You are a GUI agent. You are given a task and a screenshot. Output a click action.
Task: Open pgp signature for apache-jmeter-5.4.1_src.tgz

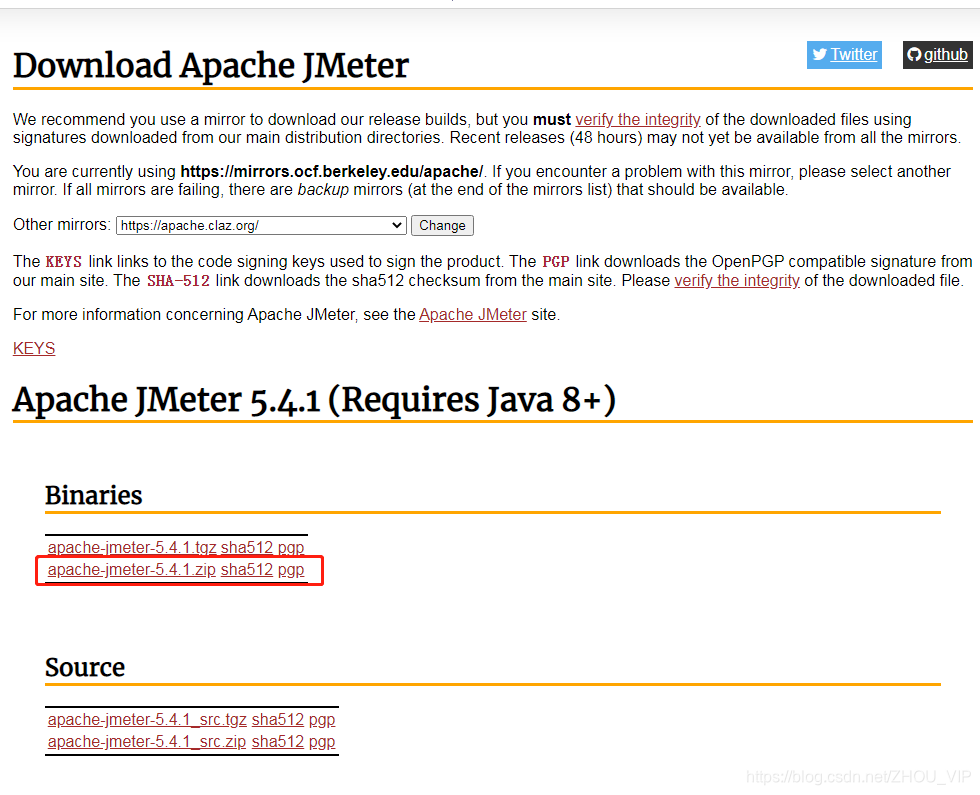click(x=322, y=719)
